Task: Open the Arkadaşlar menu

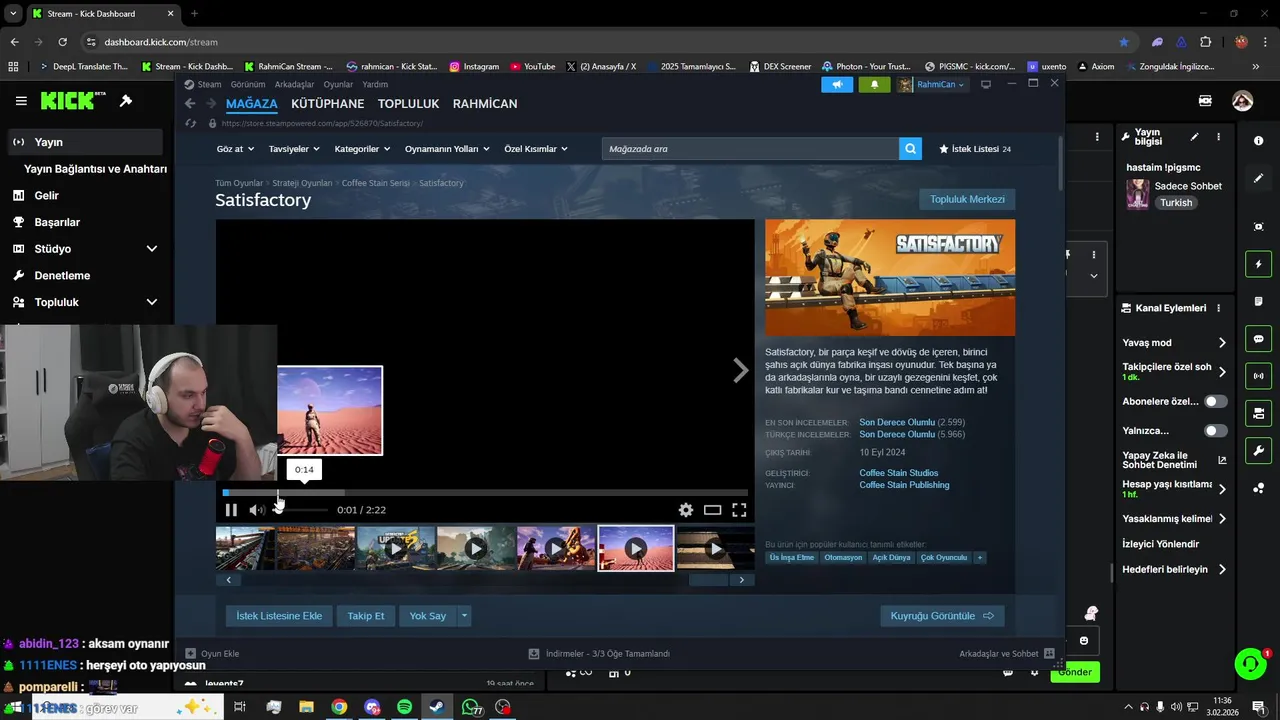Action: click(x=294, y=85)
